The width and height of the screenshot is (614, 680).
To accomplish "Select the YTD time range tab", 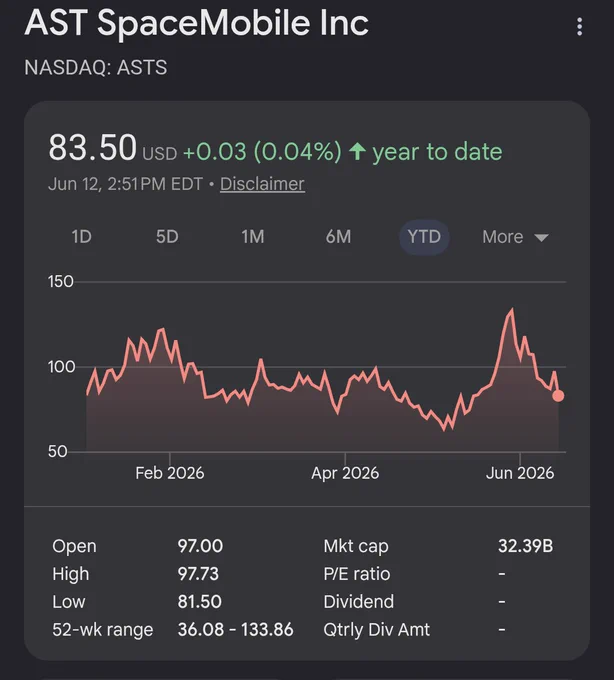I will 424,237.
